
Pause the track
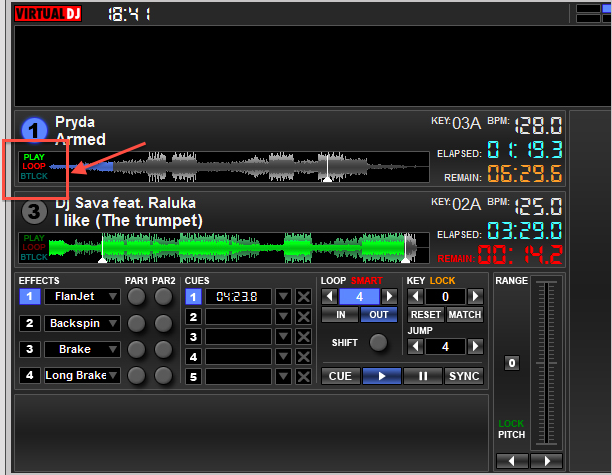tap(423, 376)
